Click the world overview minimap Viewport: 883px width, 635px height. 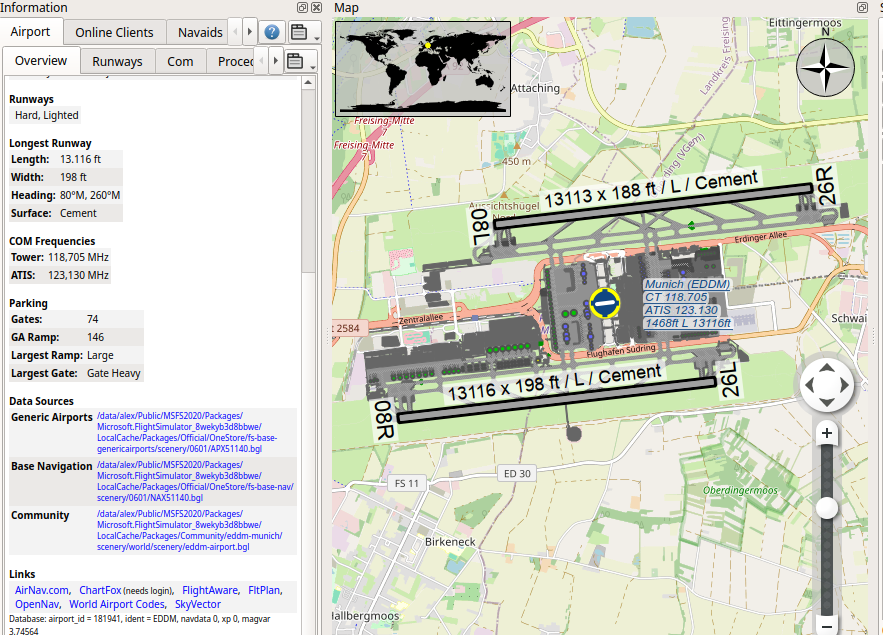click(423, 69)
